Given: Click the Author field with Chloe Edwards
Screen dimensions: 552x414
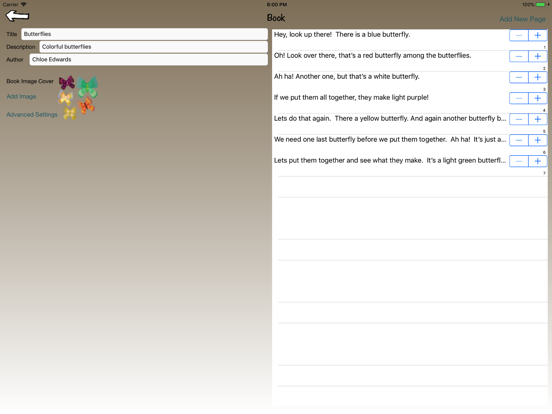Looking at the screenshot, I should [149, 59].
